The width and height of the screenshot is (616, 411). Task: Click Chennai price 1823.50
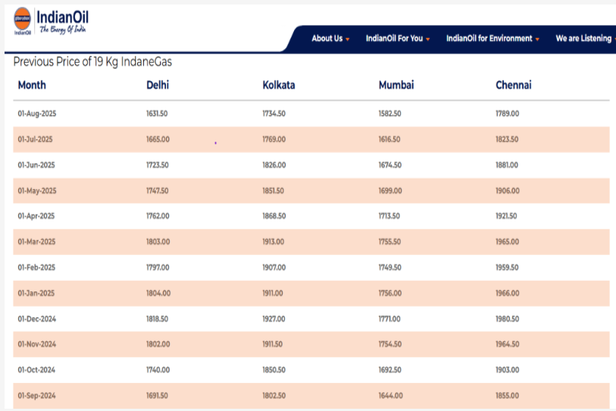(507, 139)
